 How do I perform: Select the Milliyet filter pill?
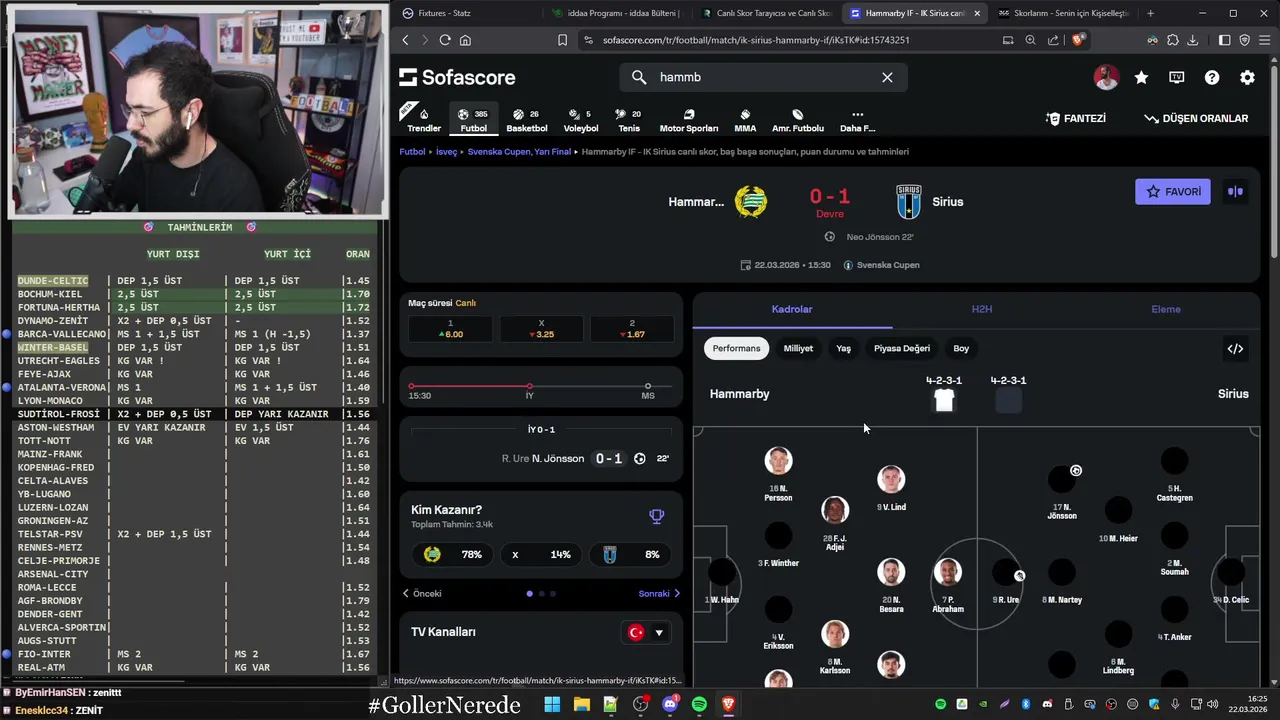798,348
